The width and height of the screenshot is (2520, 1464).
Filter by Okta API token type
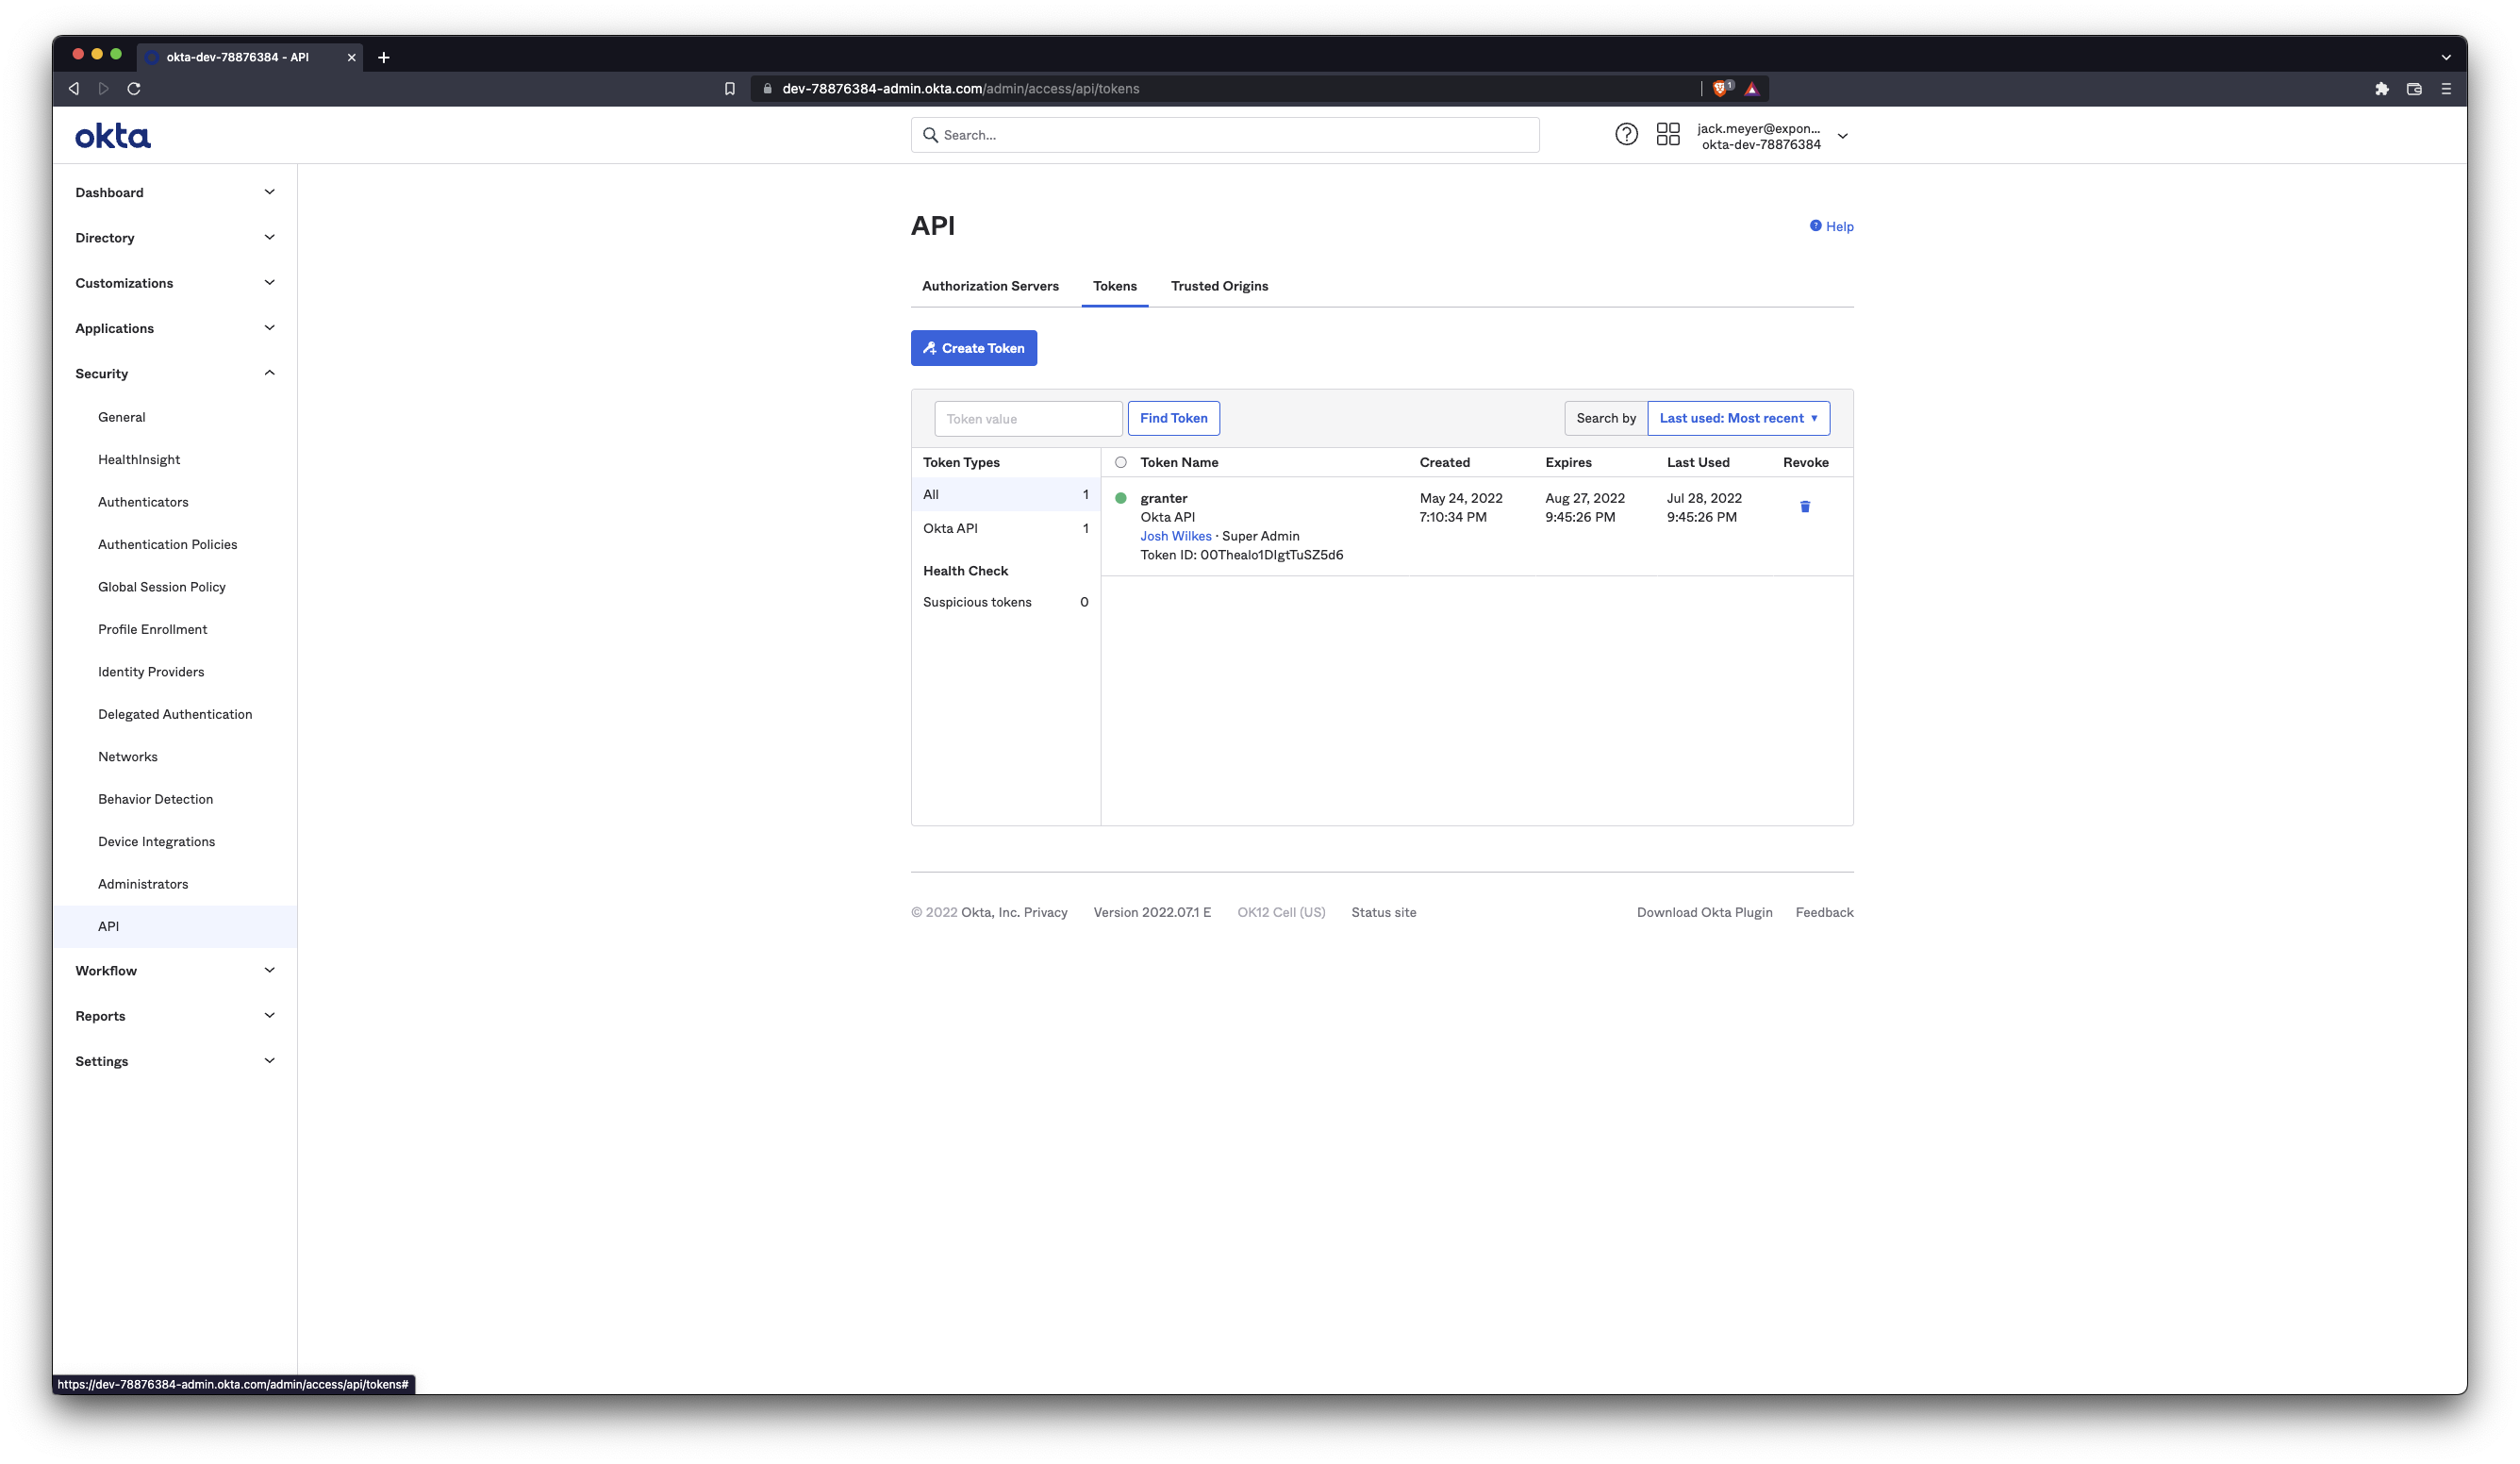coord(1005,529)
